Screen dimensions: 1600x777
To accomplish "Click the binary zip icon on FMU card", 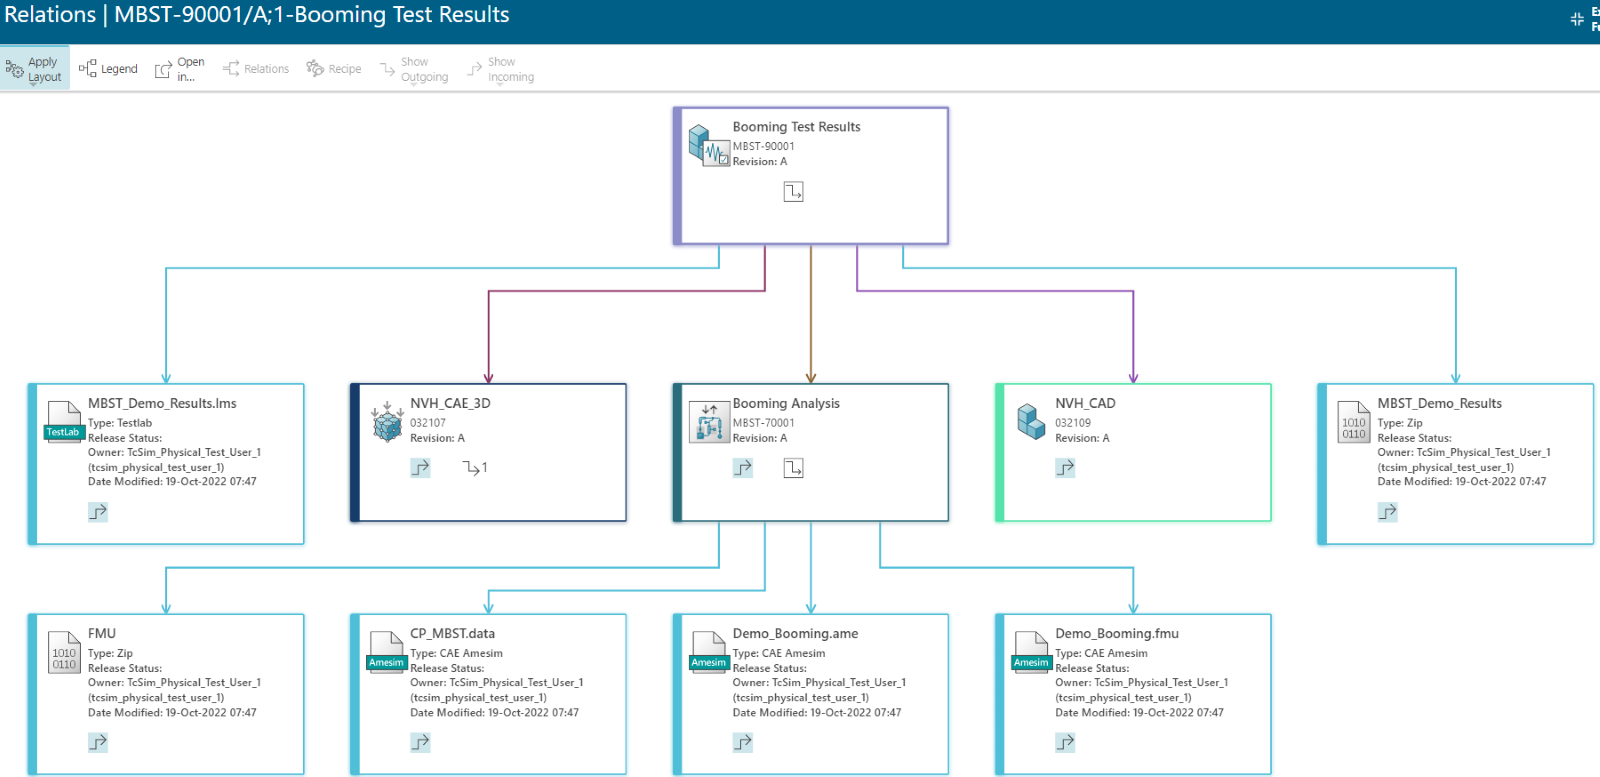I will [x=64, y=651].
